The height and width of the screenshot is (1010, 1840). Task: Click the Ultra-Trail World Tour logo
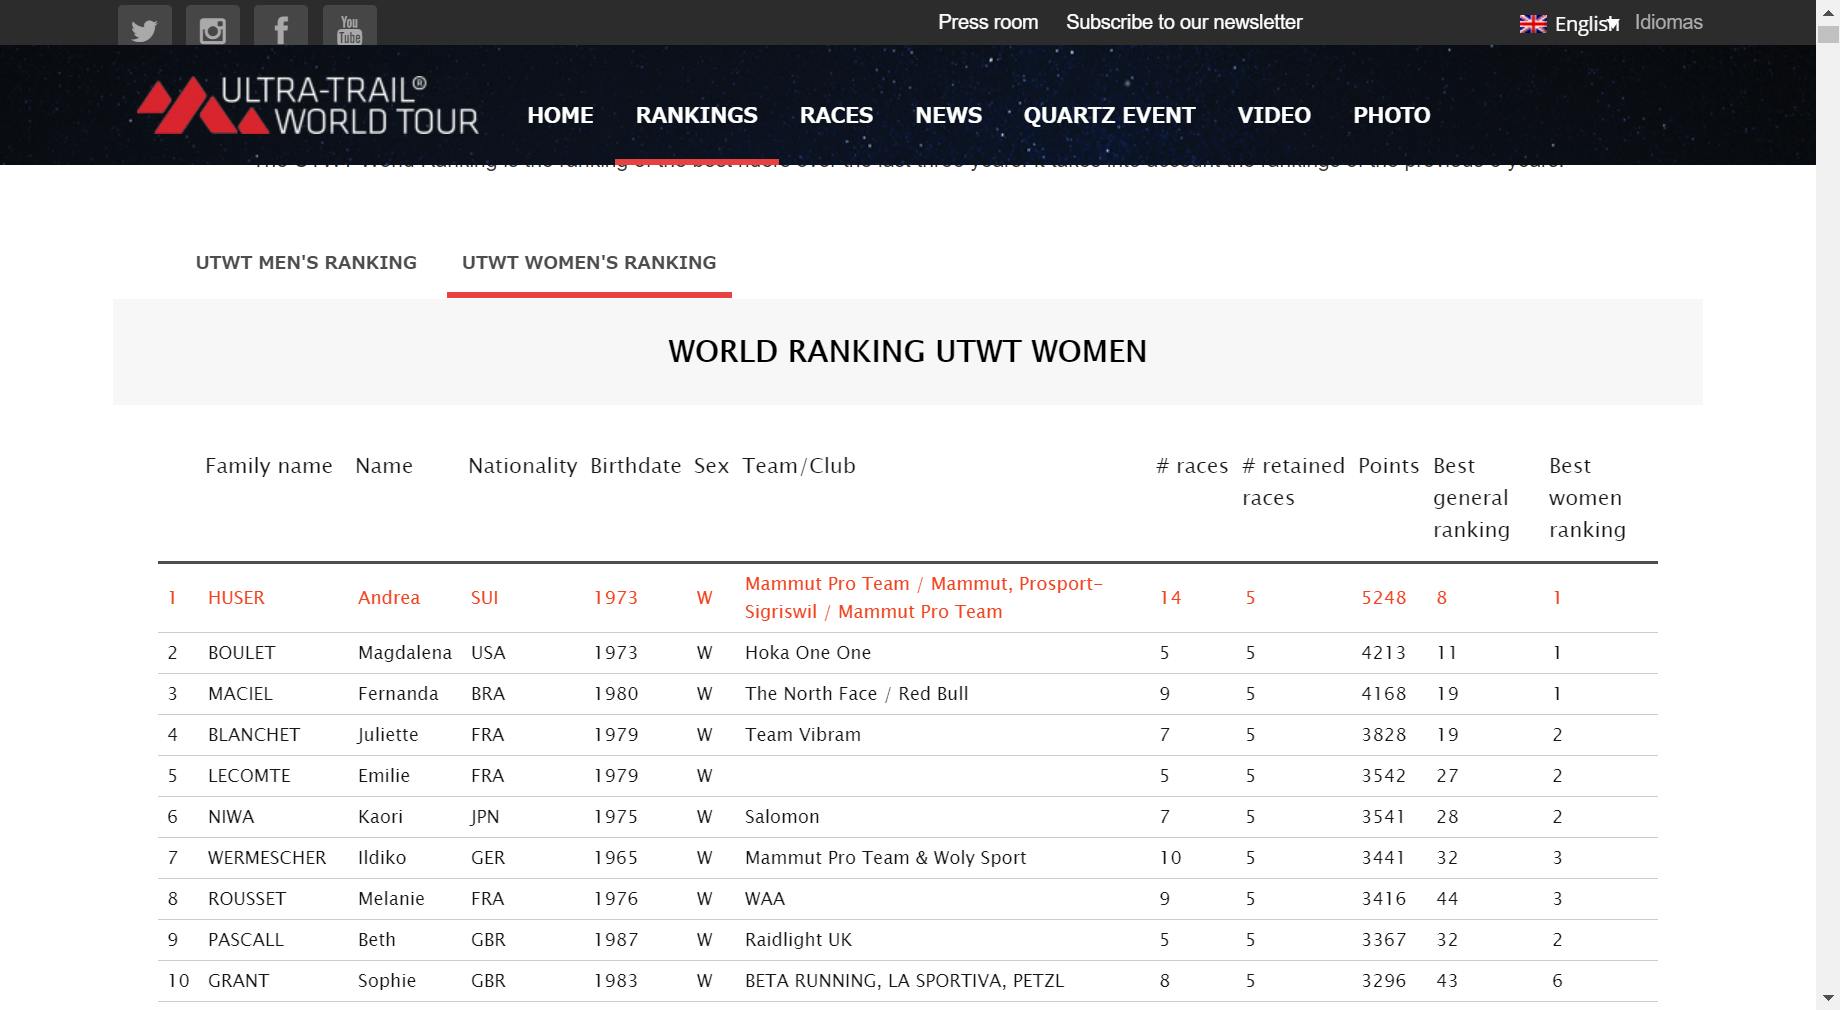308,106
